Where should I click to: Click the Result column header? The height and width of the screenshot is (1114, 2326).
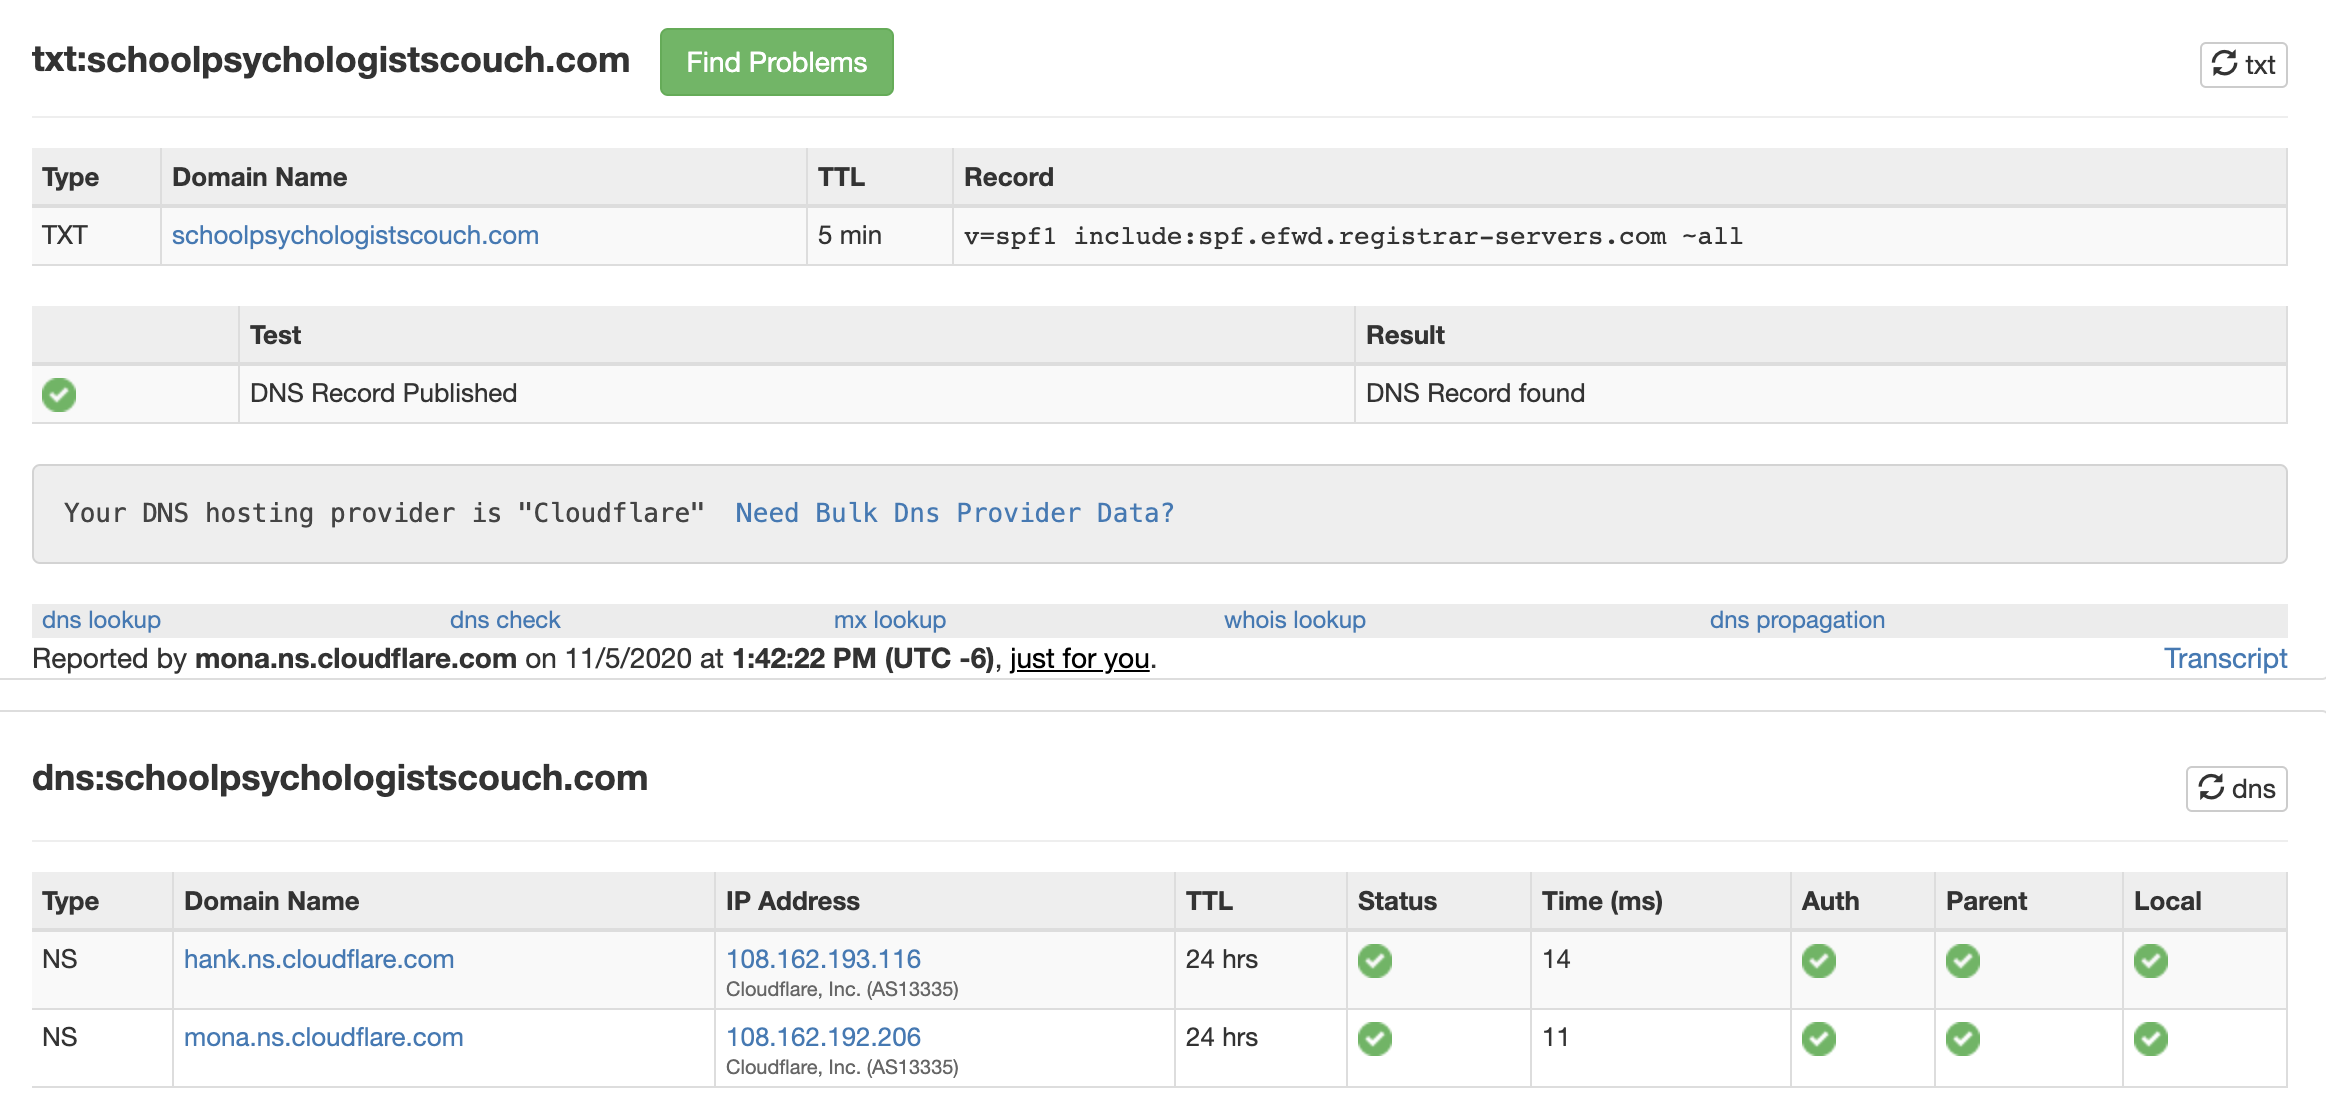click(1820, 335)
